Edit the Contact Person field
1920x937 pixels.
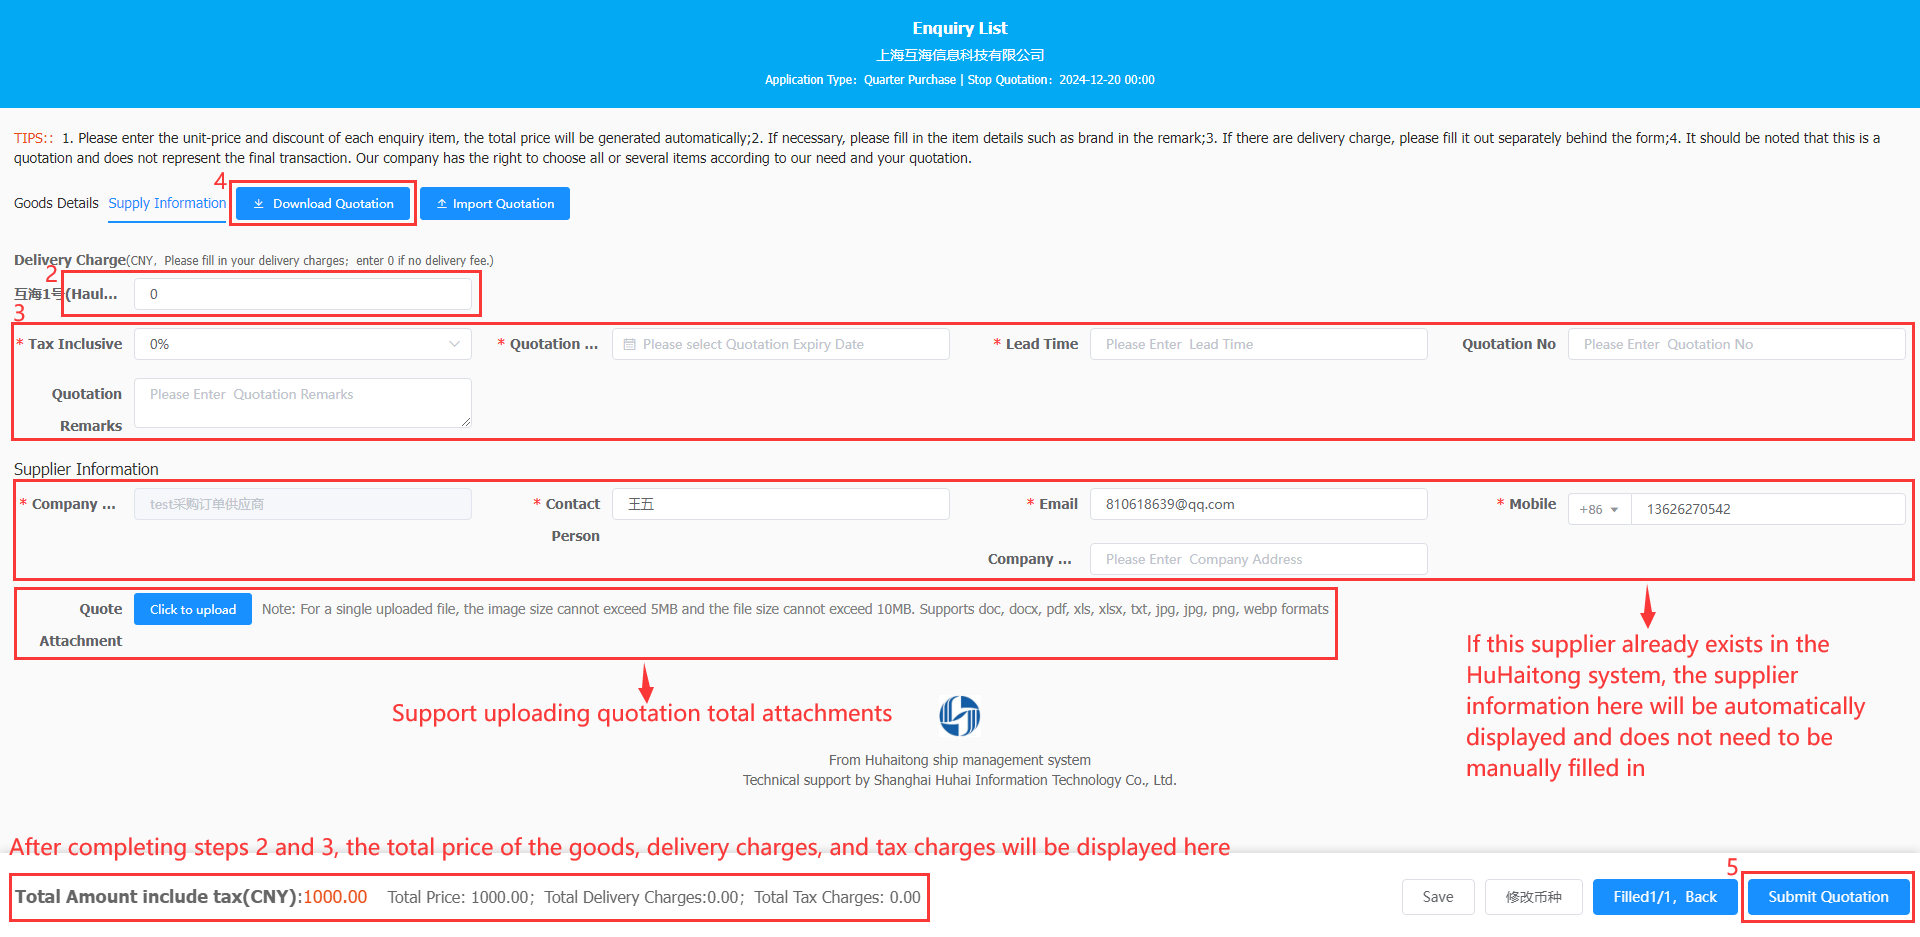781,504
